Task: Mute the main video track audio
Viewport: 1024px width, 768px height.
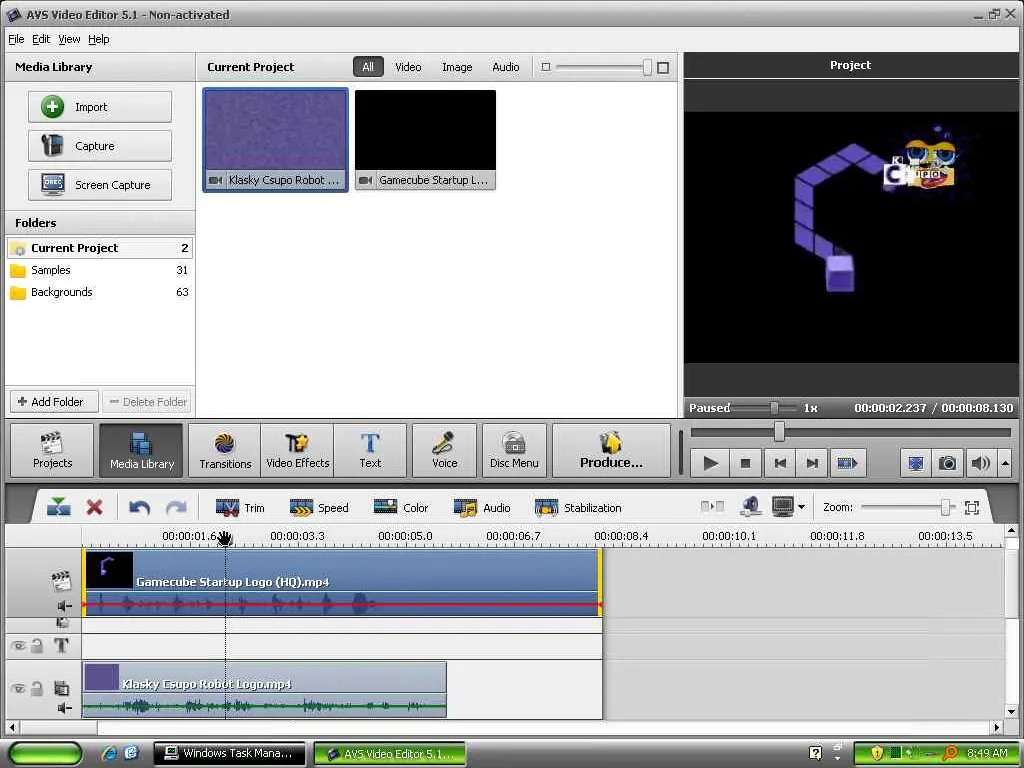Action: click(64, 606)
